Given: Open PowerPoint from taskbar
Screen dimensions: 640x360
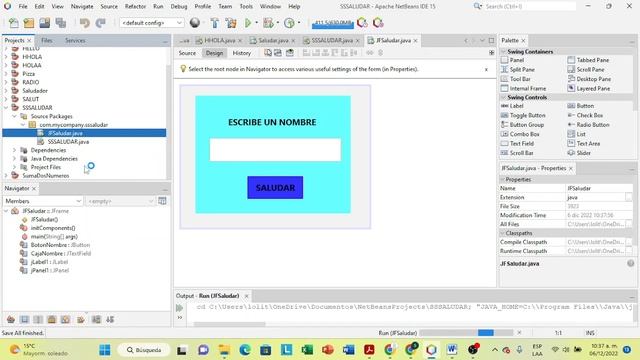Looking at the screenshot, I should [x=328, y=350].
